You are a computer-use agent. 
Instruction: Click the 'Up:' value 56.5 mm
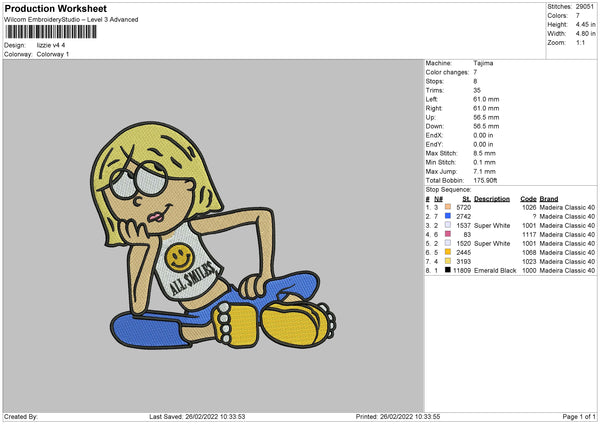coord(486,117)
